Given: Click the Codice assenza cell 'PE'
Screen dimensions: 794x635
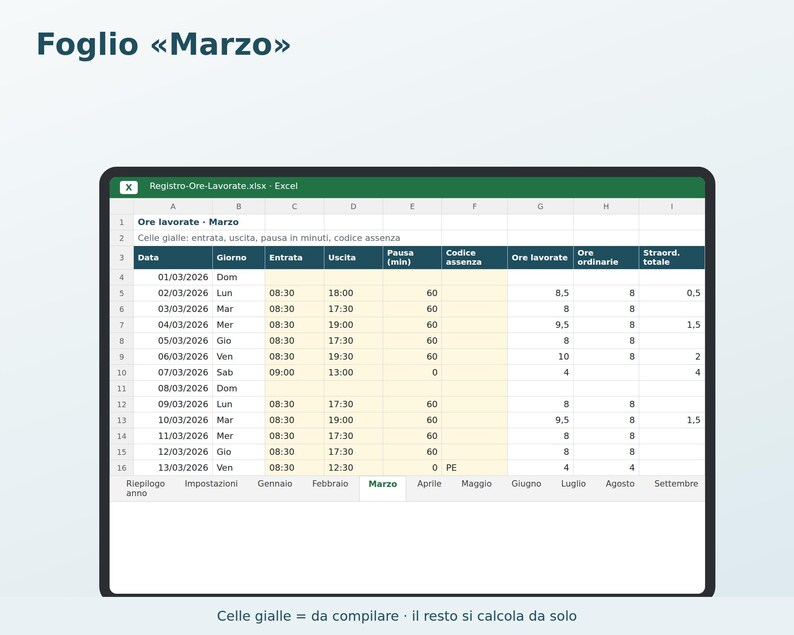Looking at the screenshot, I should pyautogui.click(x=474, y=468).
